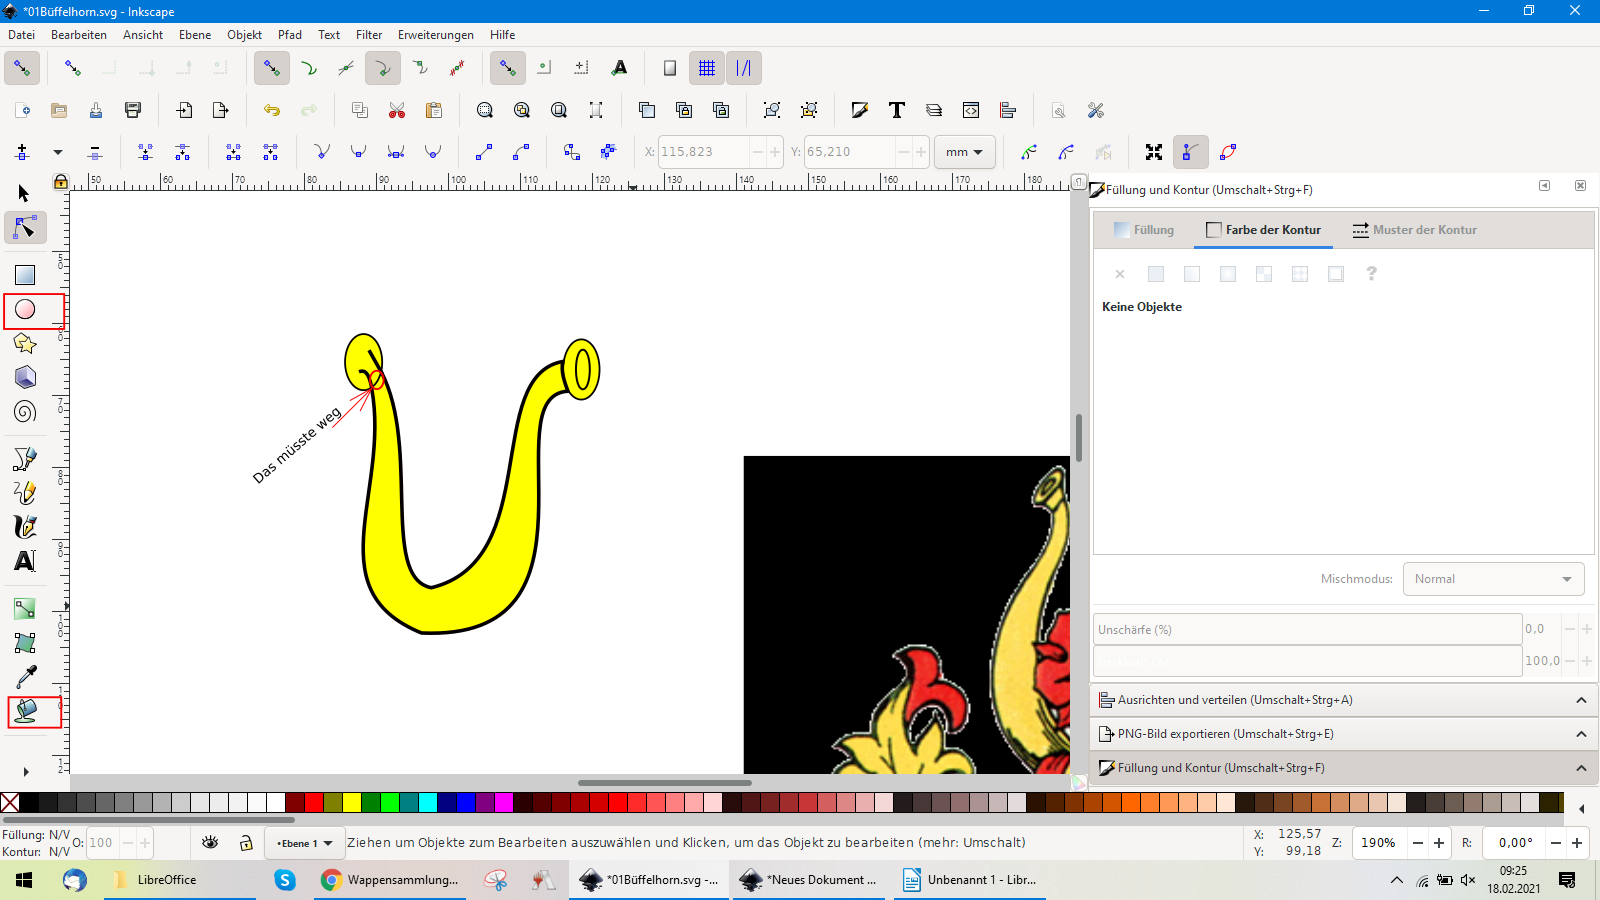The height and width of the screenshot is (900, 1600).
Task: Select the ellipse and circle tool
Action: click(25, 310)
